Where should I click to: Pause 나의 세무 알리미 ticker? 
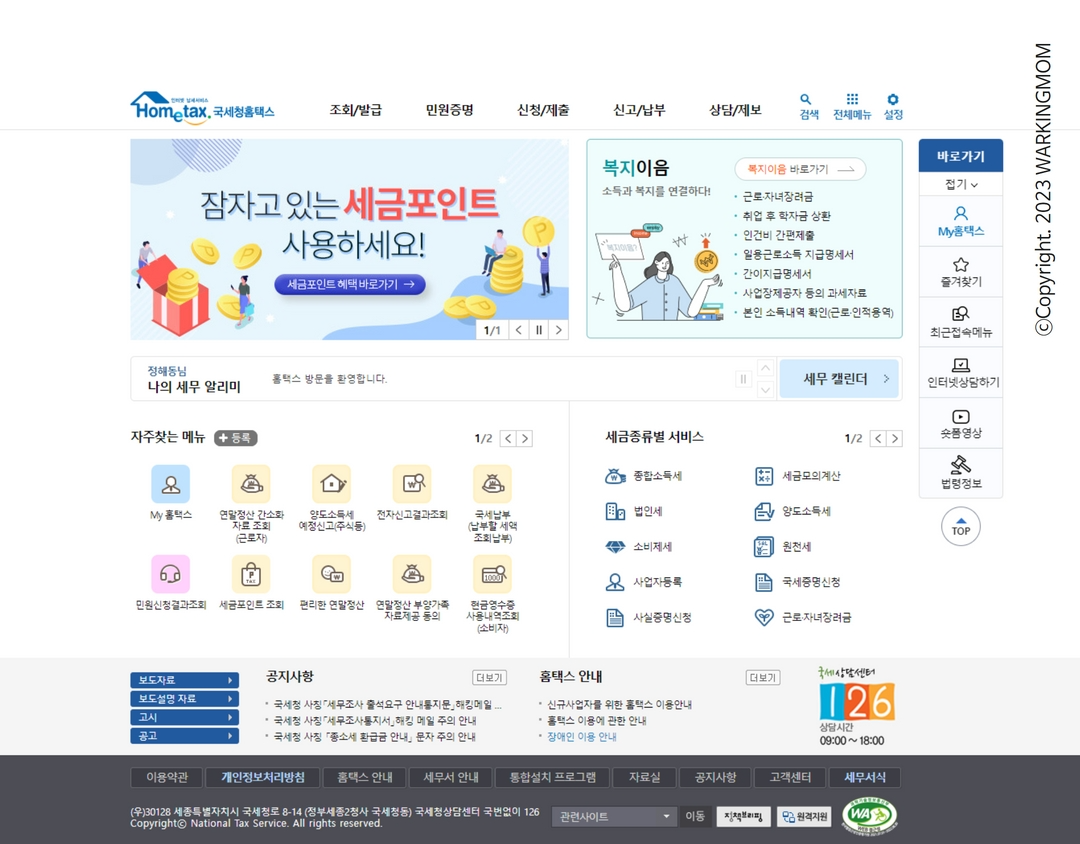coord(743,379)
